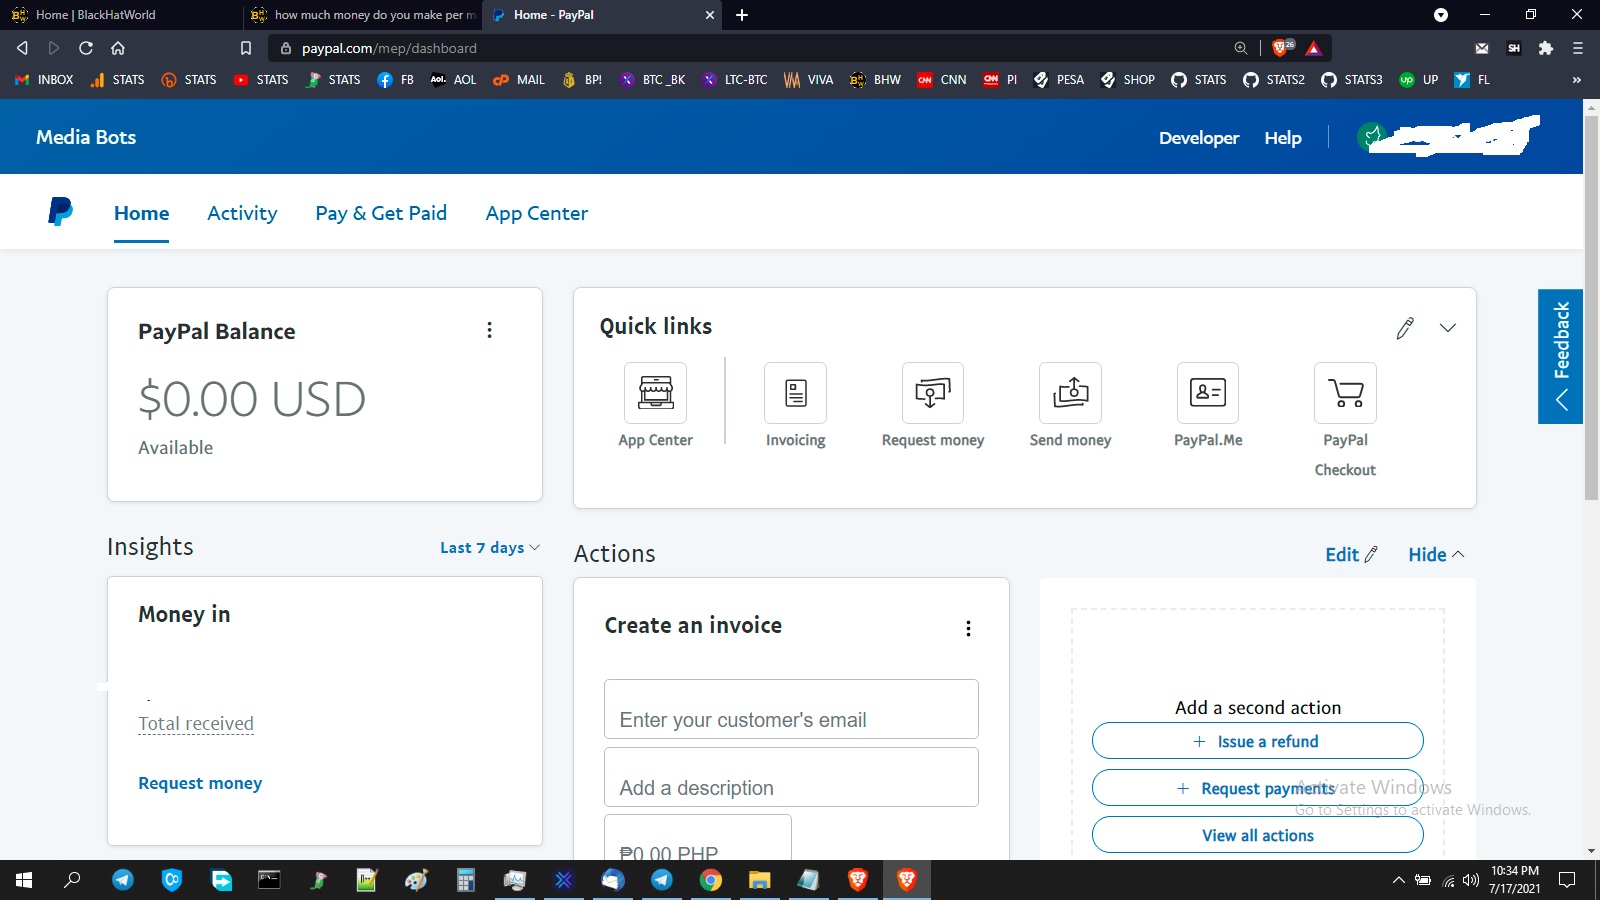
Task: Open the YouTube STATS bookmark
Action: 261,80
